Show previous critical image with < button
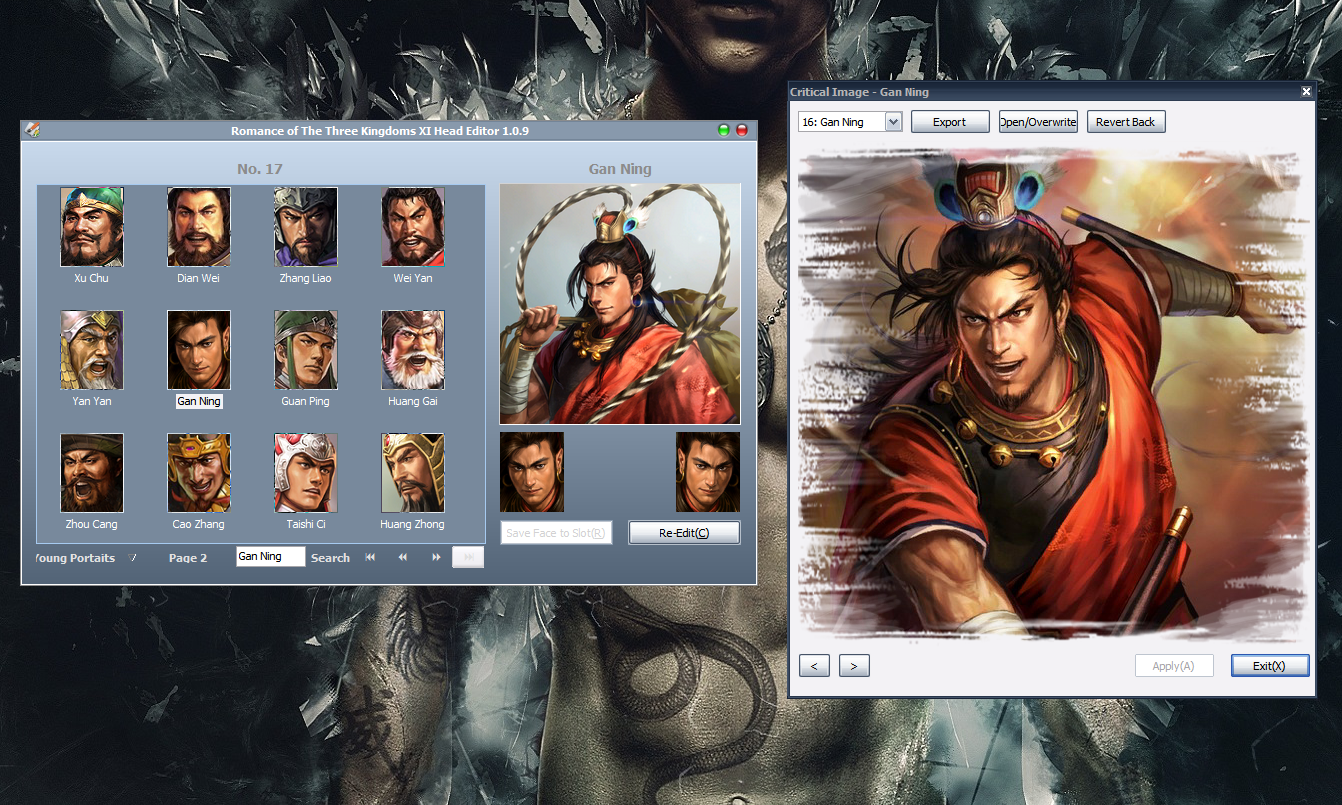Image resolution: width=1342 pixels, height=805 pixels. [x=814, y=666]
